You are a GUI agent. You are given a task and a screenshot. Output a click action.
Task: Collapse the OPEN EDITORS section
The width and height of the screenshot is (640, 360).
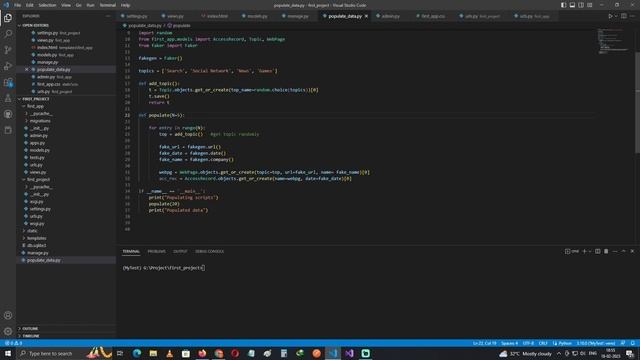[36, 25]
